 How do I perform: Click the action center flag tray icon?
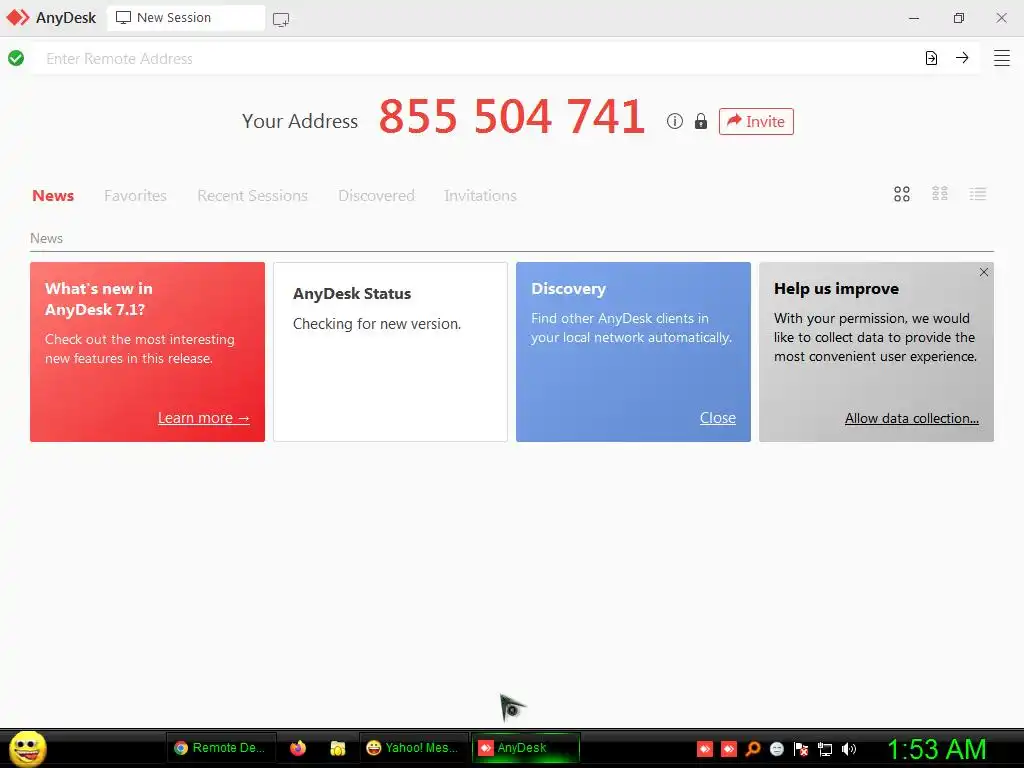tap(801, 749)
